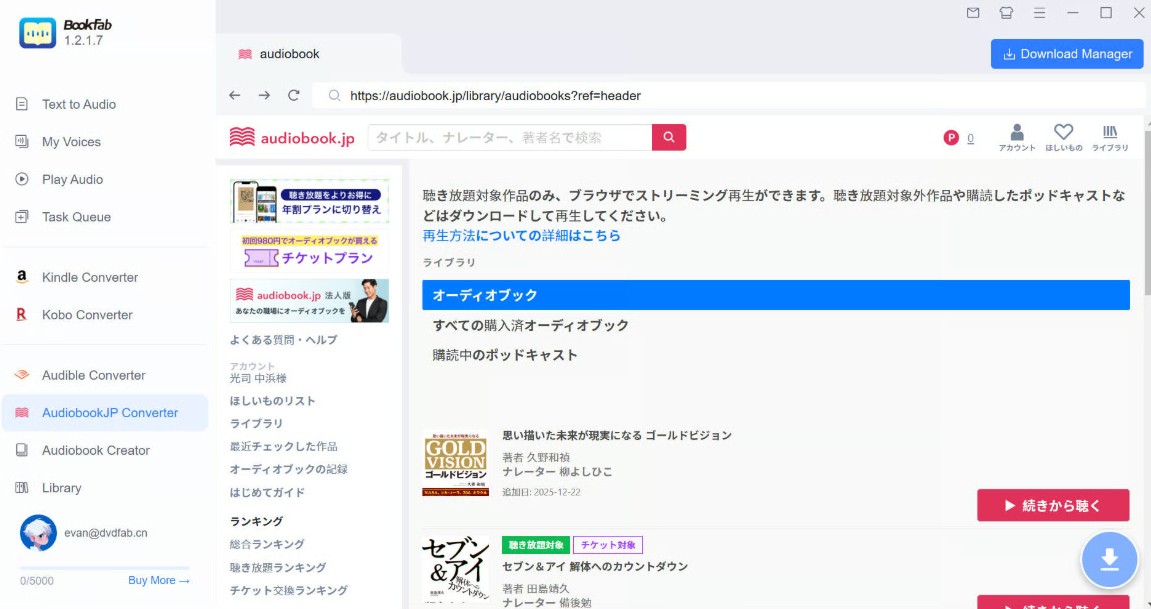This screenshot has width=1151, height=609.
Task: Open the Download Manager
Action: click(1066, 54)
